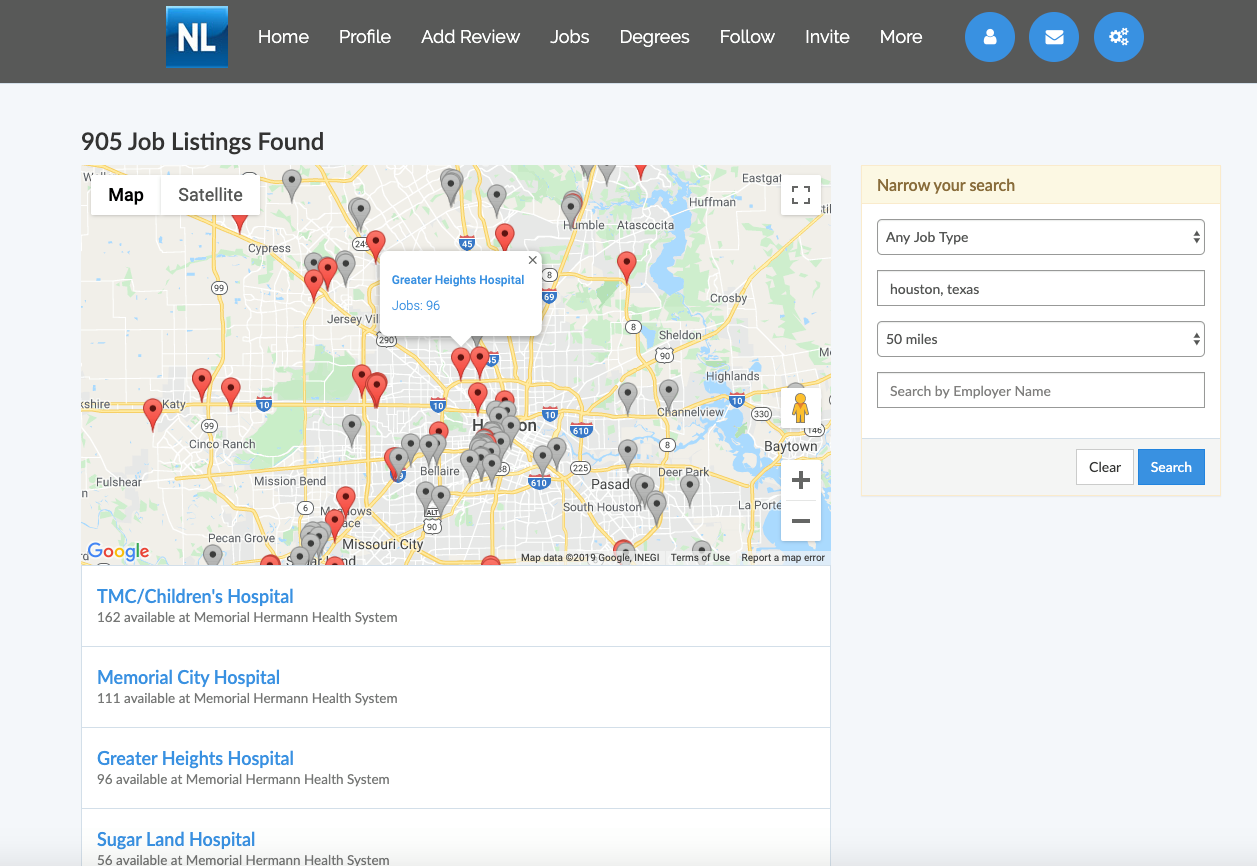Click '96 available at Memorial Hermann Health System'

(x=243, y=779)
